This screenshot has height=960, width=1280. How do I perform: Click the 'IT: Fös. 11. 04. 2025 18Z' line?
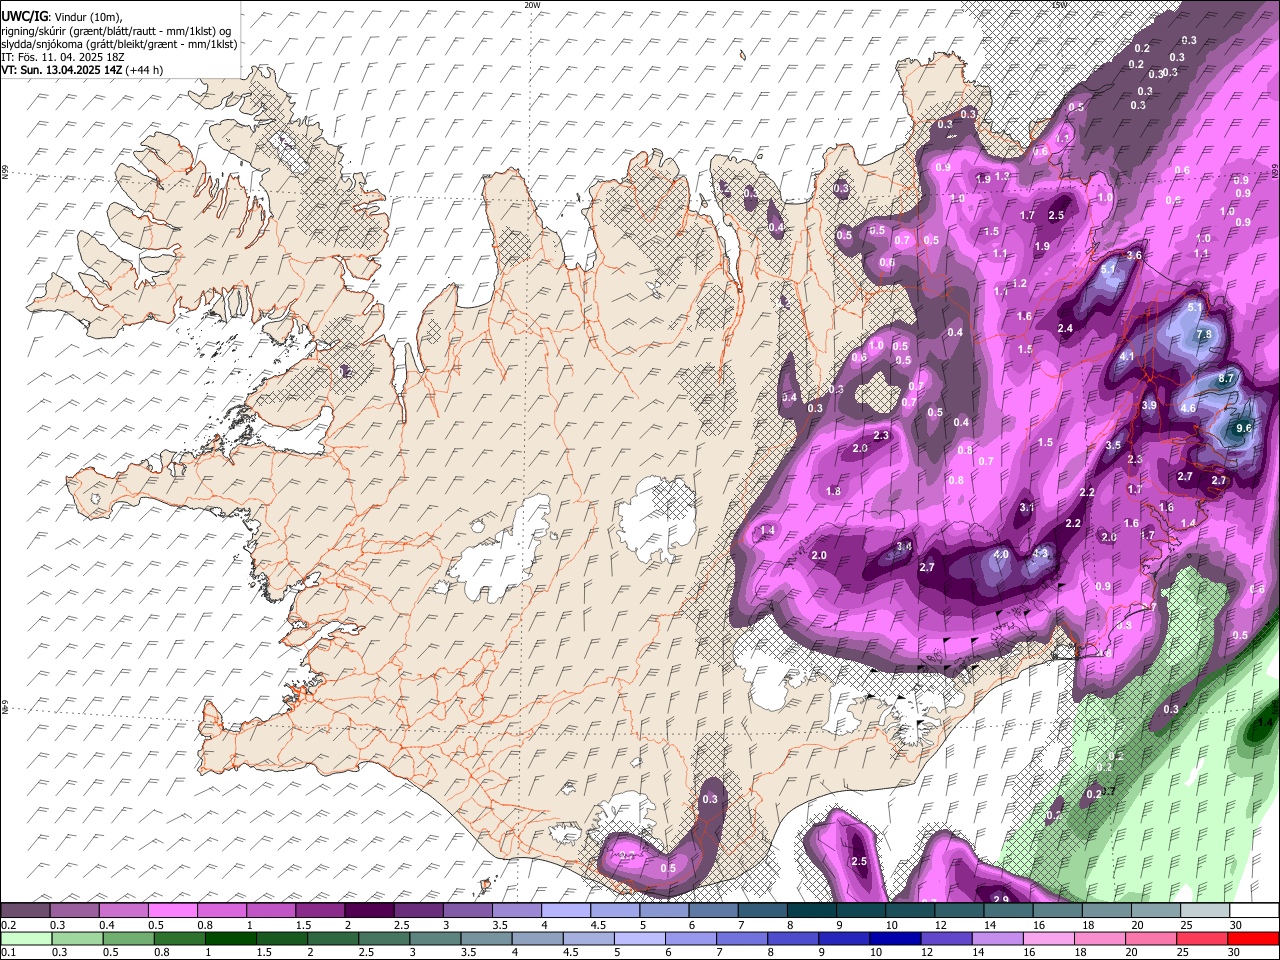tap(63, 57)
